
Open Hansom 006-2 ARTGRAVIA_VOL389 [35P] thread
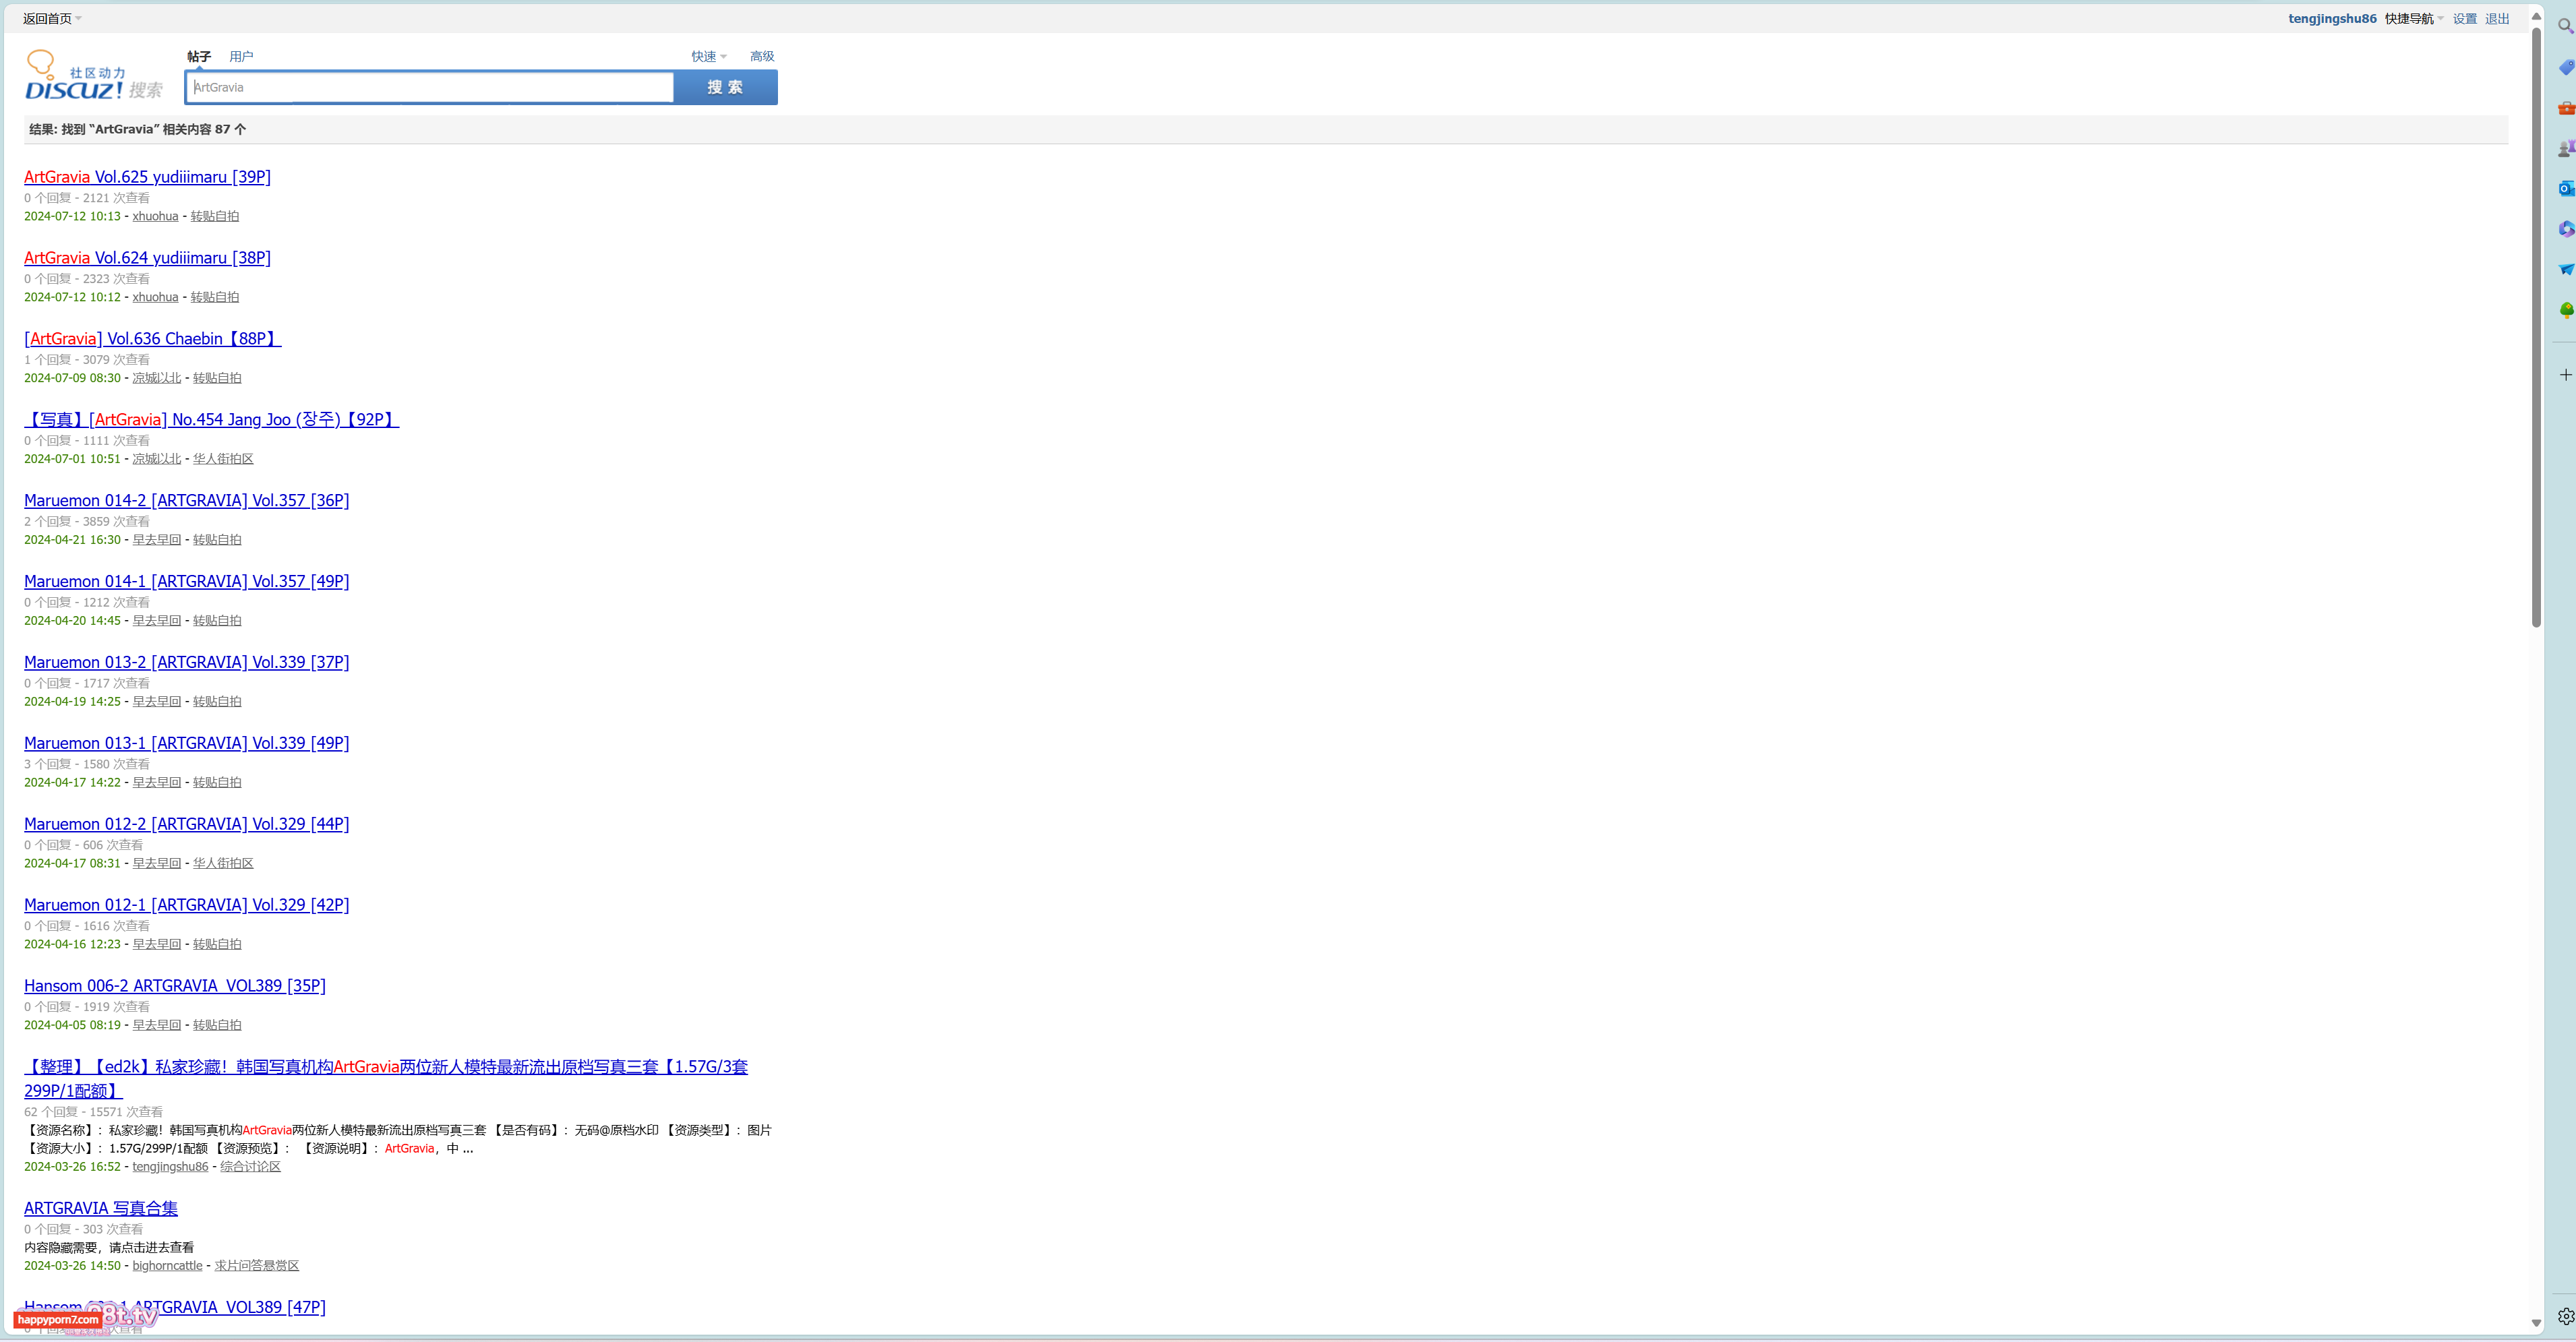point(175,987)
